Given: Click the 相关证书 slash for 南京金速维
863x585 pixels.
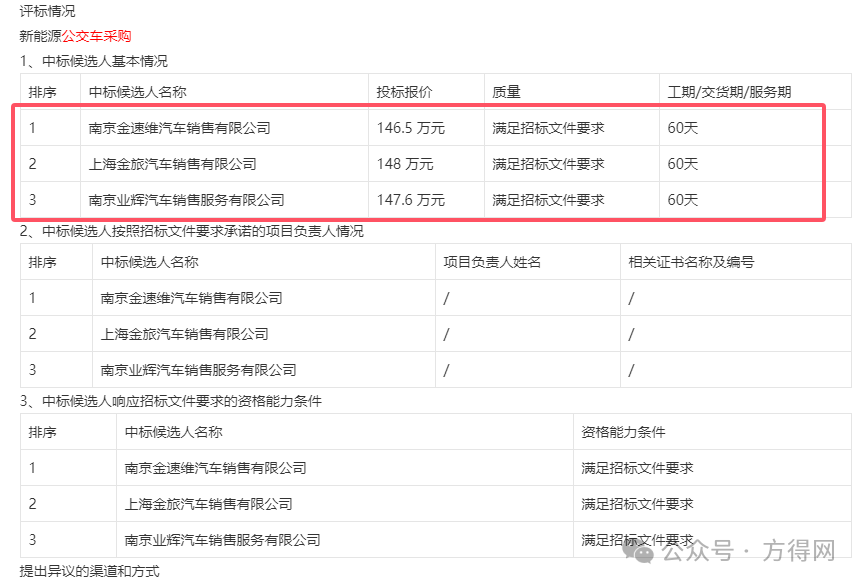Looking at the screenshot, I should tap(631, 298).
